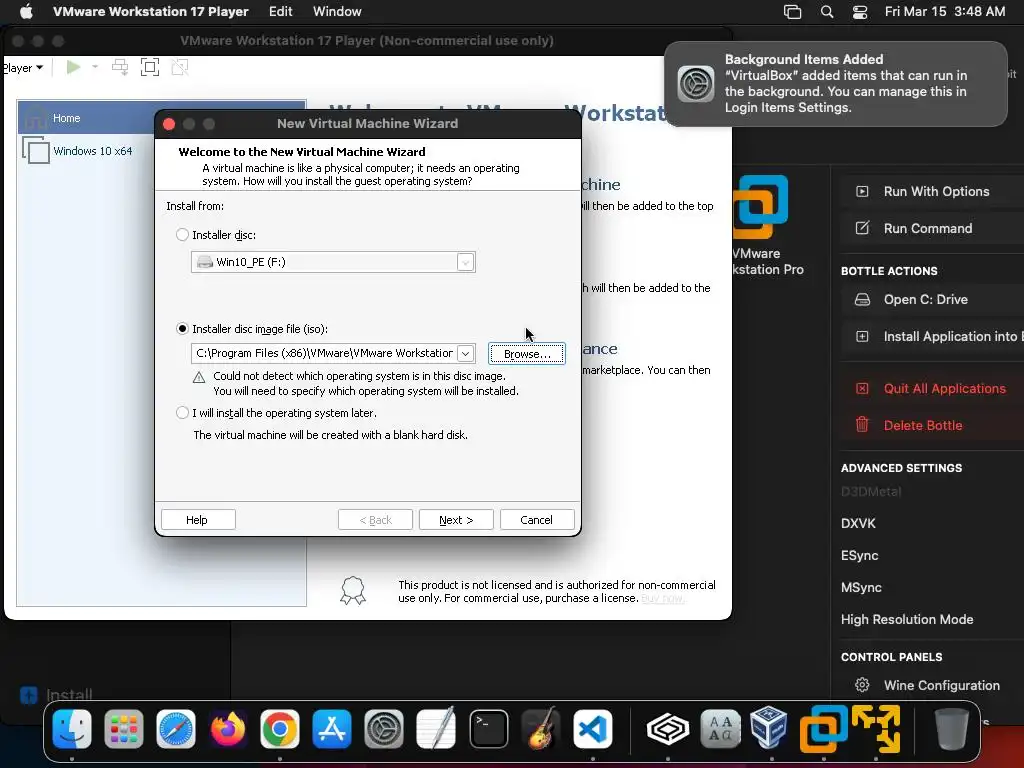Click the Unity mode toolbar icon

(x=180, y=67)
